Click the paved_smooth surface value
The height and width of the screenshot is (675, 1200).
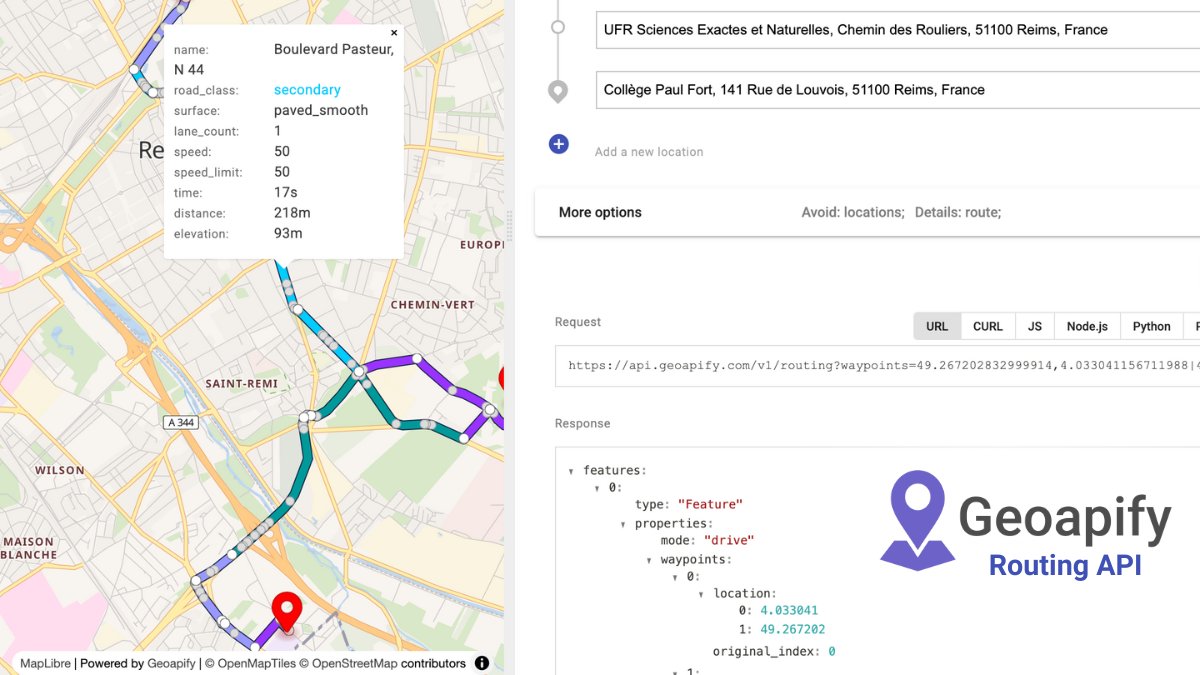tap(321, 110)
